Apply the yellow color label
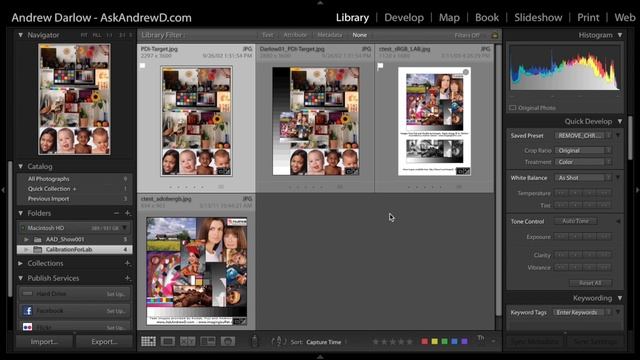The height and width of the screenshot is (360, 640). (x=435, y=341)
